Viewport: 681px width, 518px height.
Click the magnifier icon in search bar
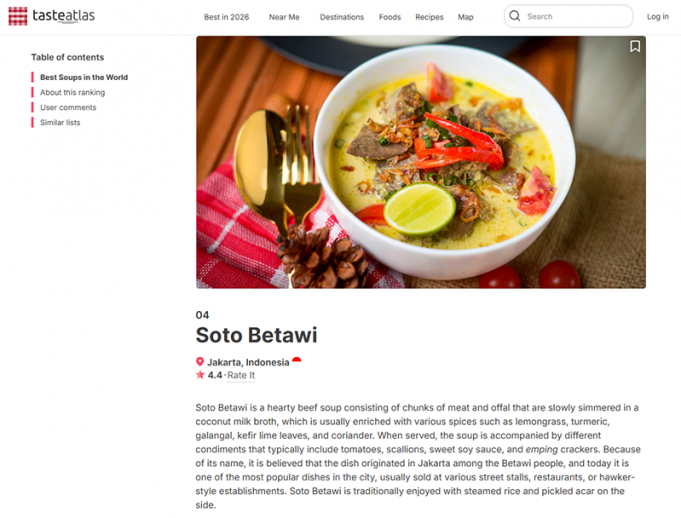[515, 16]
